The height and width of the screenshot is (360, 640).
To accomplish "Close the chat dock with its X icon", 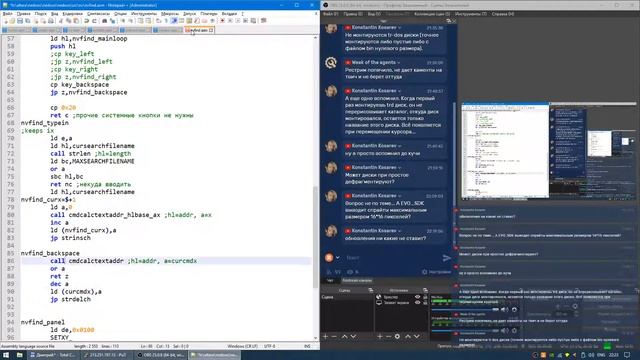I will click(x=455, y=21).
